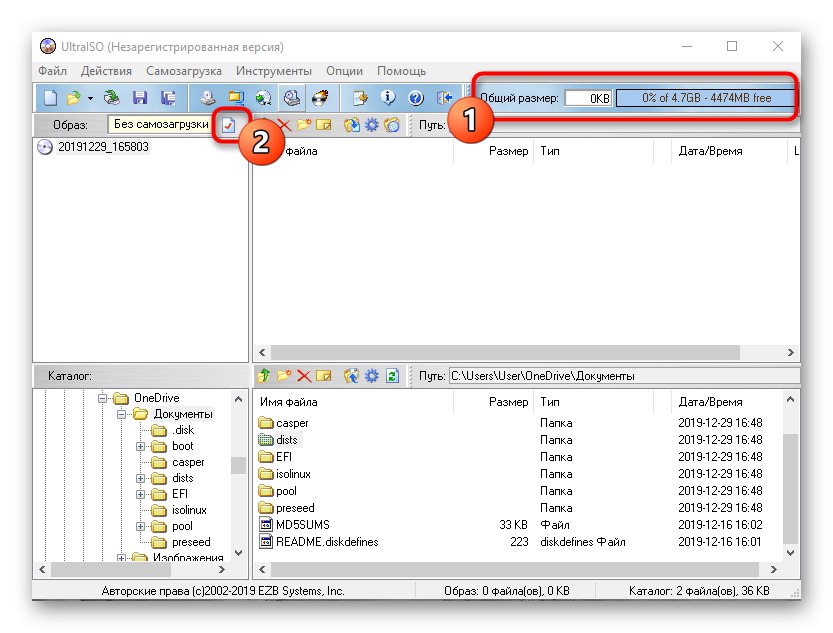The width and height of the screenshot is (833, 633).
Task: Collapse the OneDrive tree node
Action: click(x=102, y=398)
